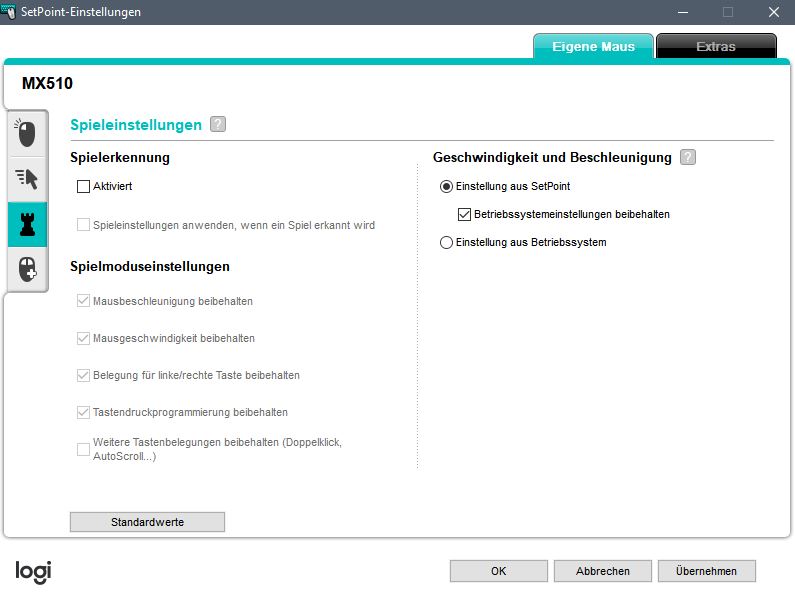
Task: Toggle Spieleinstellungen anwenden, wenn ein Spiel erkannt wird
Action: (x=83, y=225)
